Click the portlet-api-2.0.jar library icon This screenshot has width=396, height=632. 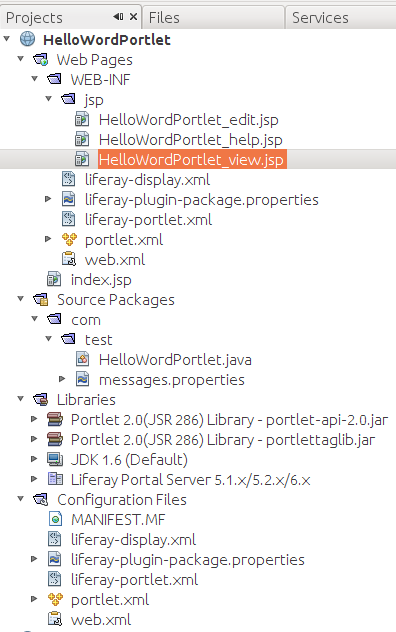click(55, 419)
